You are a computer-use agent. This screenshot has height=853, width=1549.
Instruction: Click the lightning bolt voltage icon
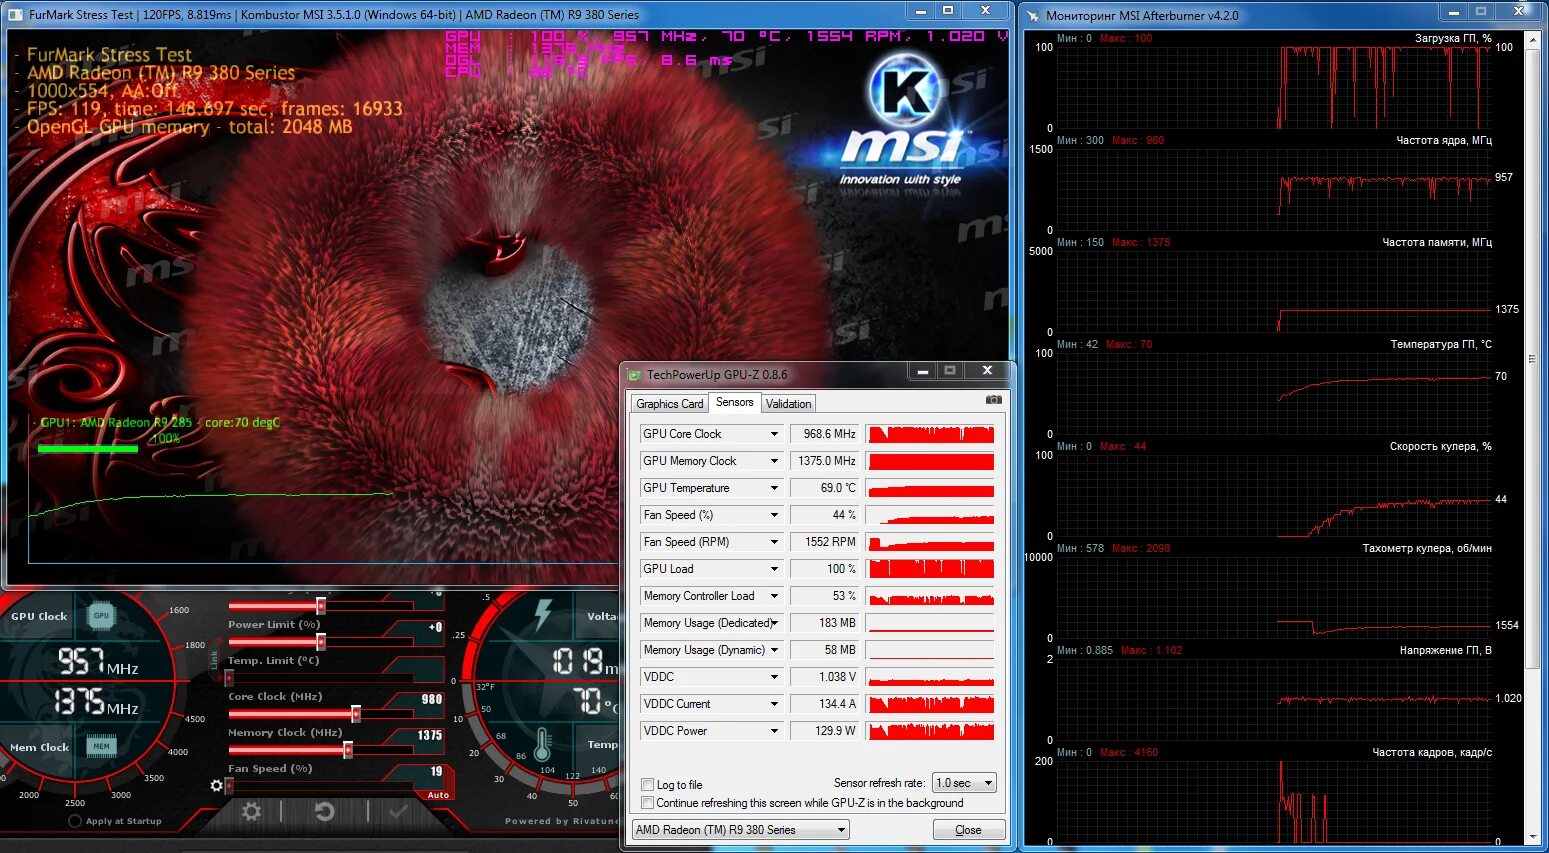pyautogui.click(x=543, y=613)
